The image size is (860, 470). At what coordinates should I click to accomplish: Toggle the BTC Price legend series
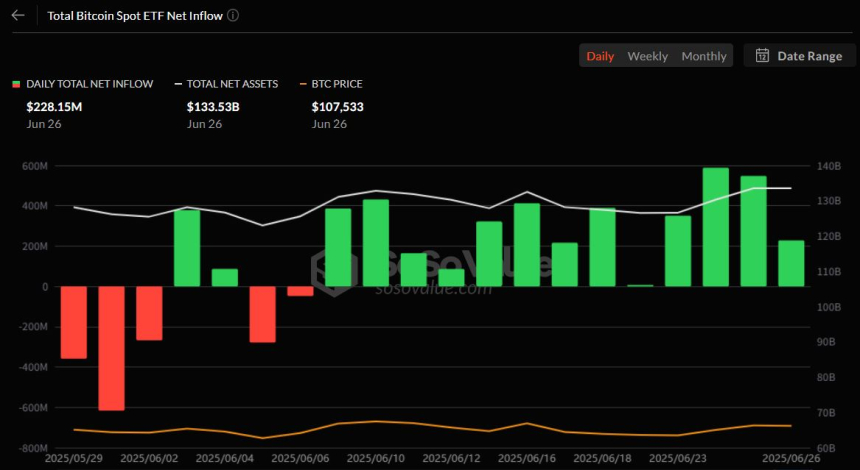tap(336, 84)
